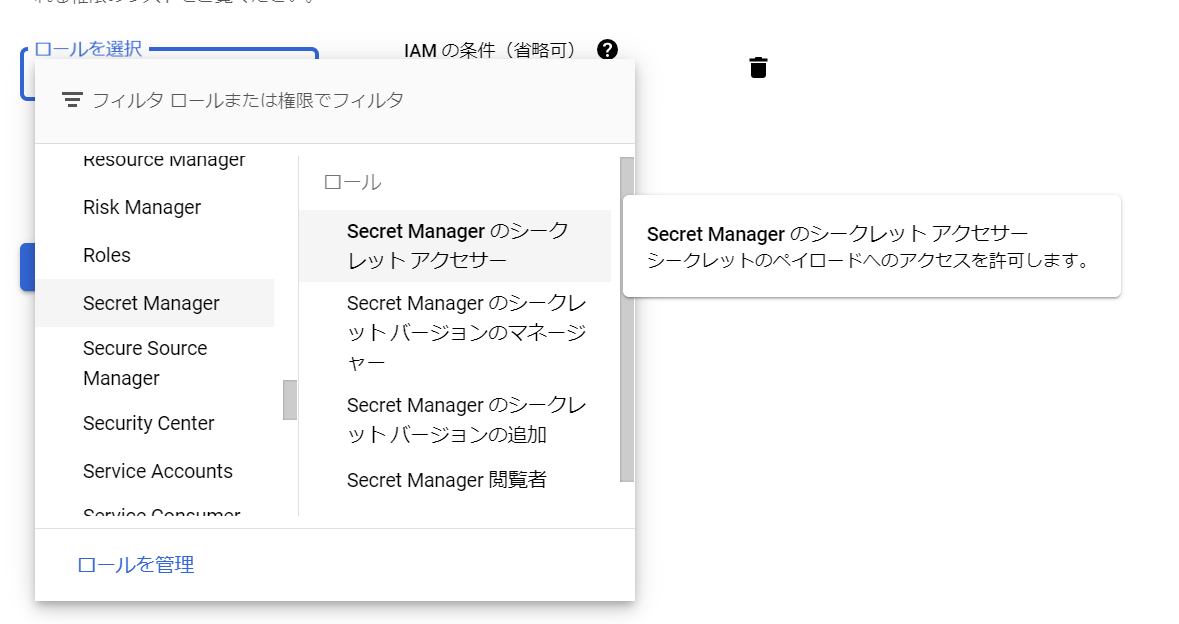
Task: Click the ロール header text
Action: tap(352, 182)
